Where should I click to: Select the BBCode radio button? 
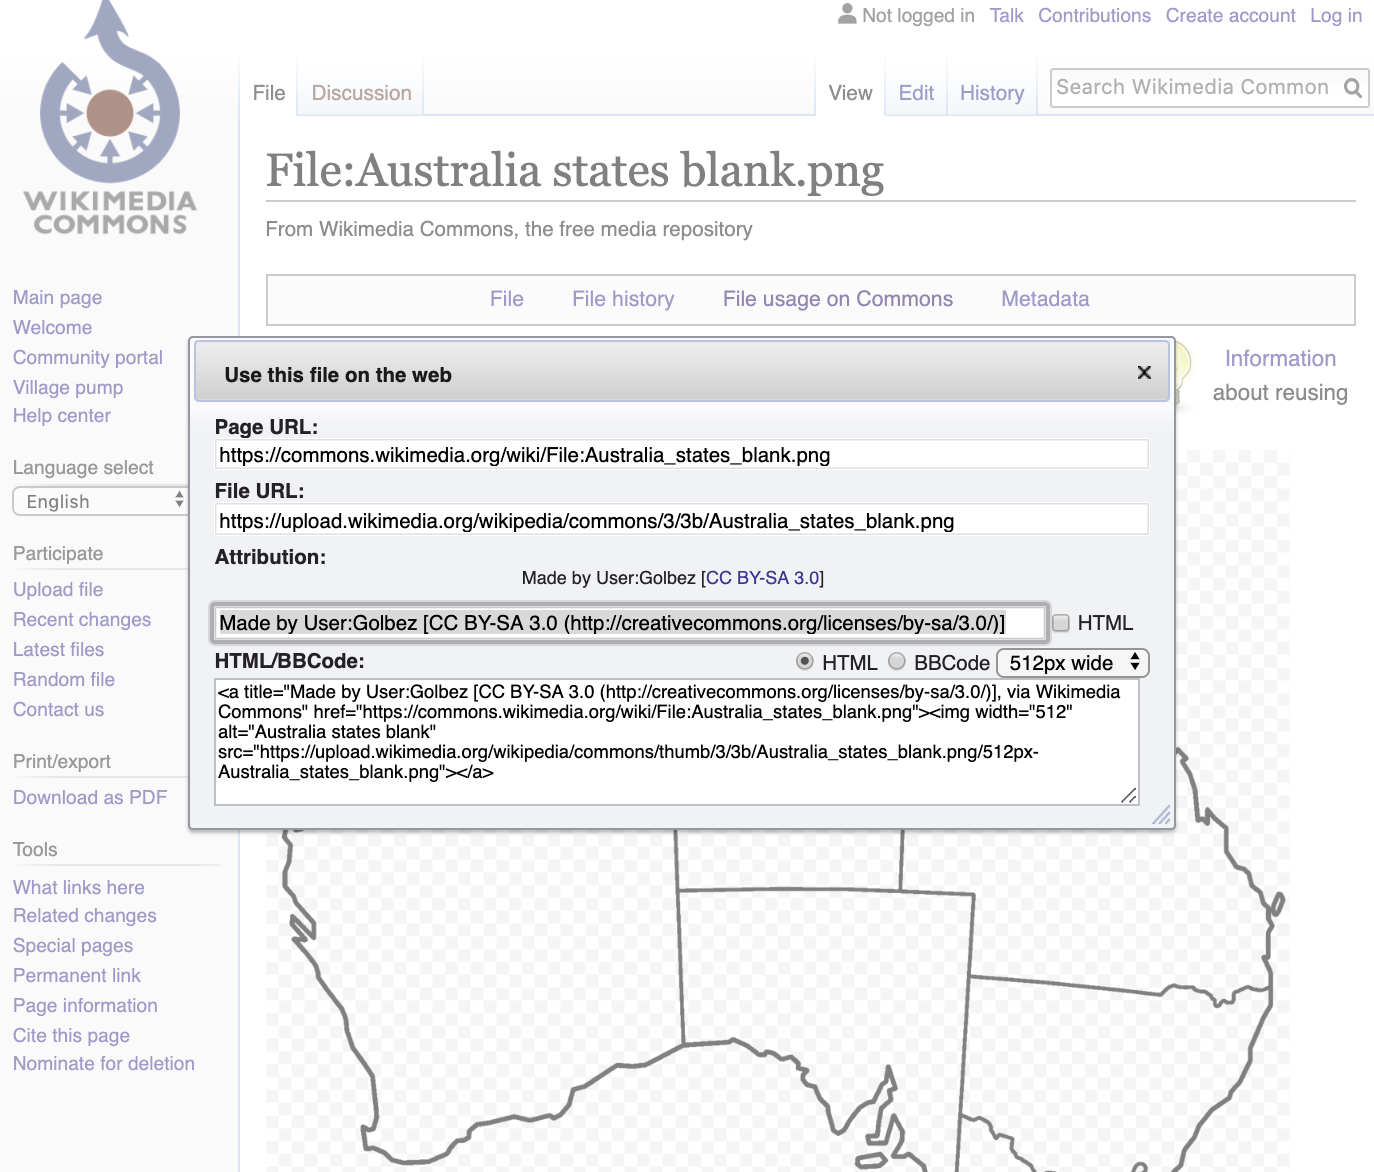click(897, 661)
